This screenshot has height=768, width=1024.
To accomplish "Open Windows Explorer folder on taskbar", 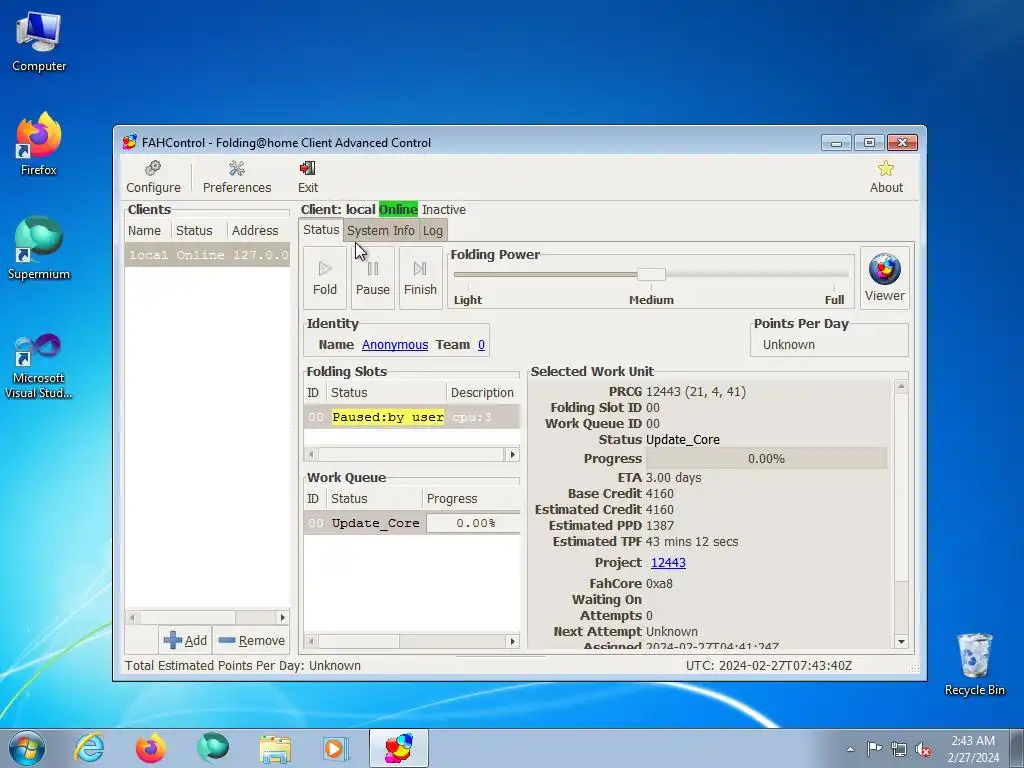I will (x=275, y=748).
